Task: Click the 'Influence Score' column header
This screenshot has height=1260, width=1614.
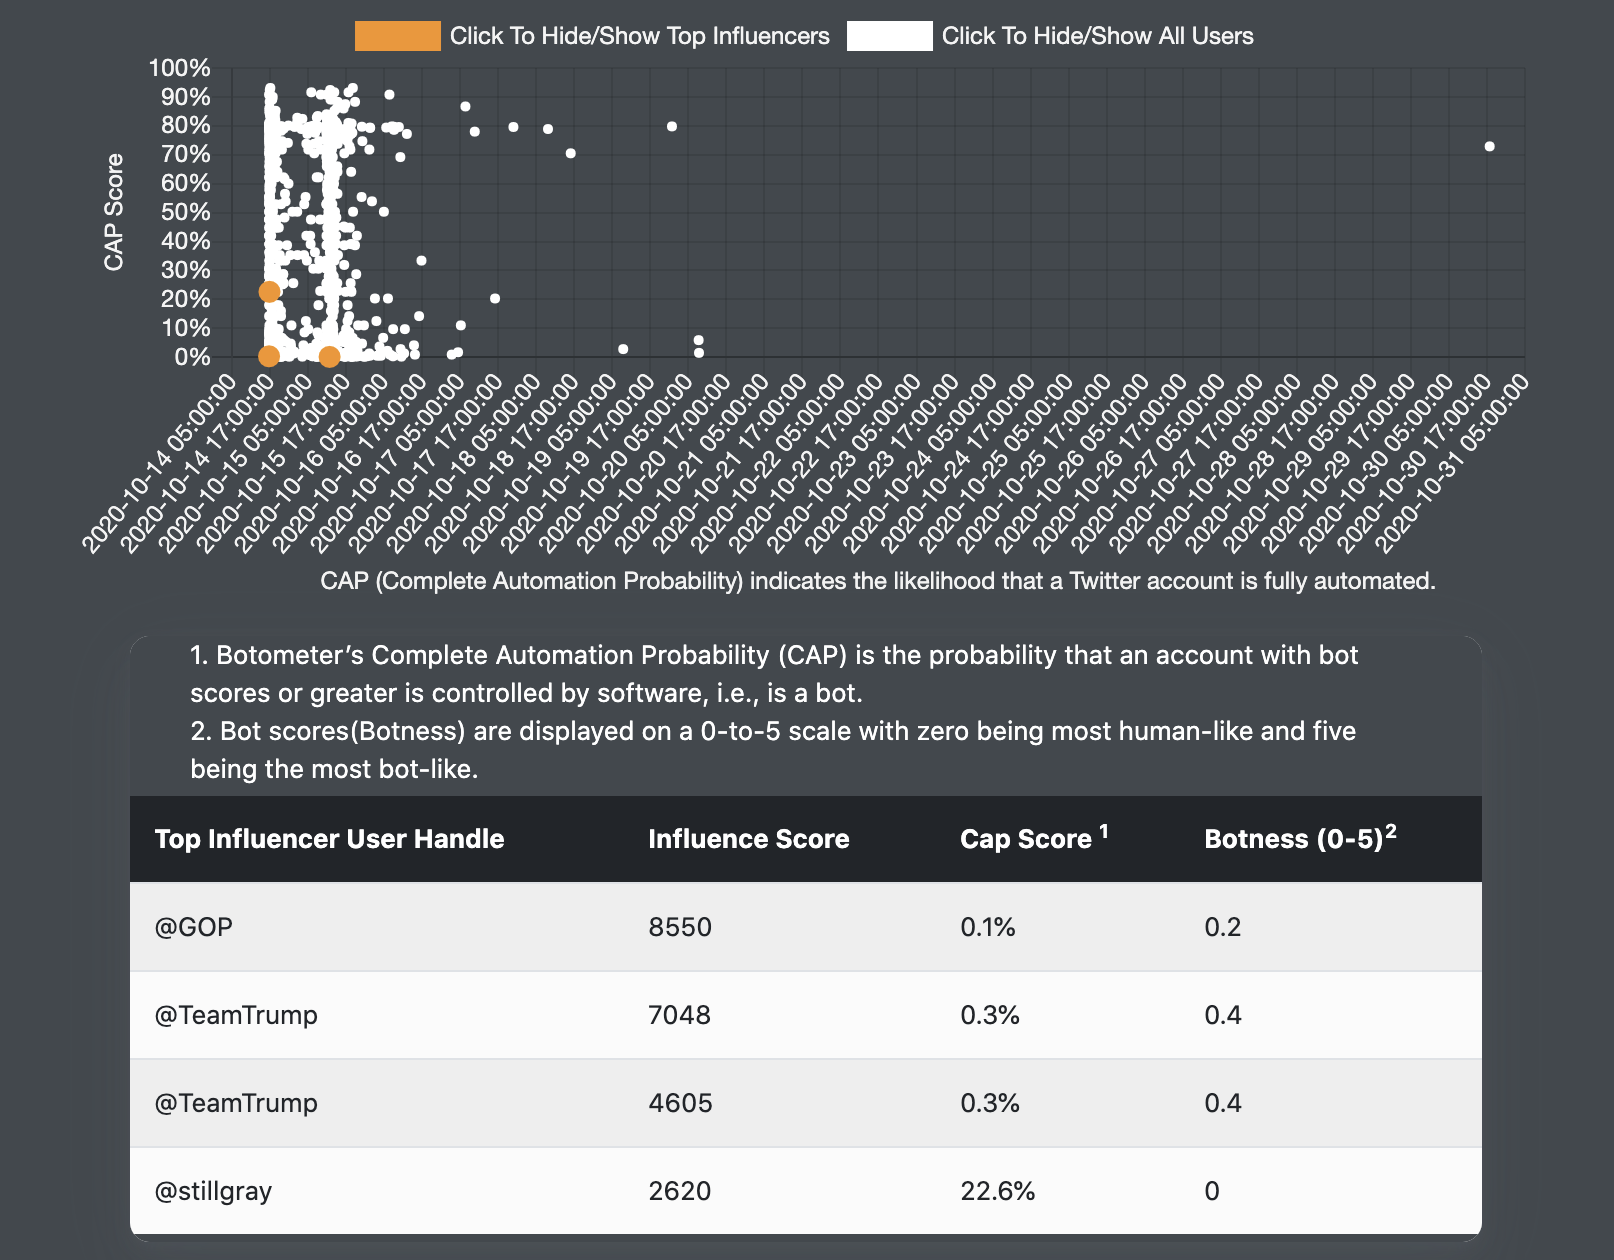Action: pos(748,839)
